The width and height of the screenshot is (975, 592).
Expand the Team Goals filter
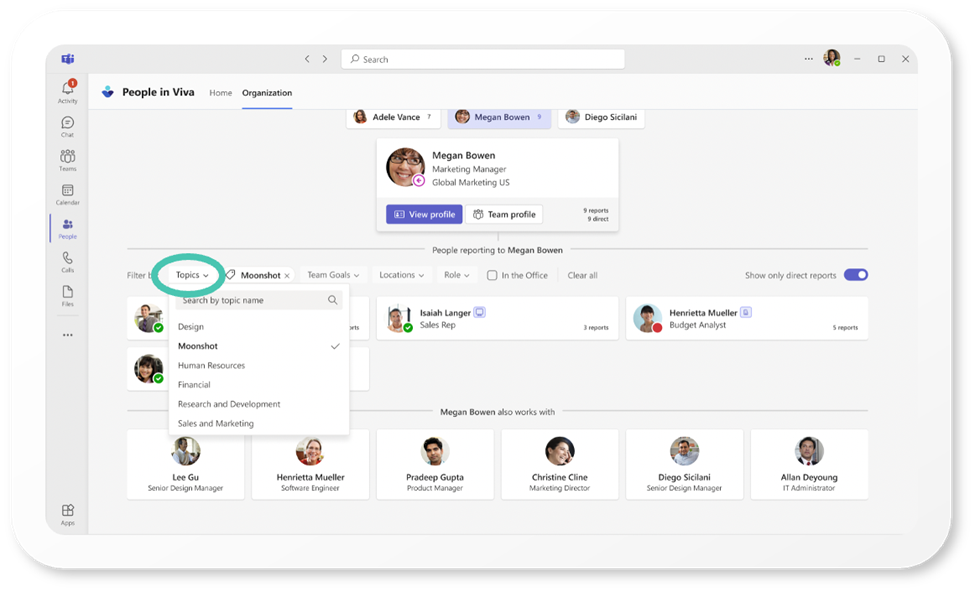click(333, 274)
